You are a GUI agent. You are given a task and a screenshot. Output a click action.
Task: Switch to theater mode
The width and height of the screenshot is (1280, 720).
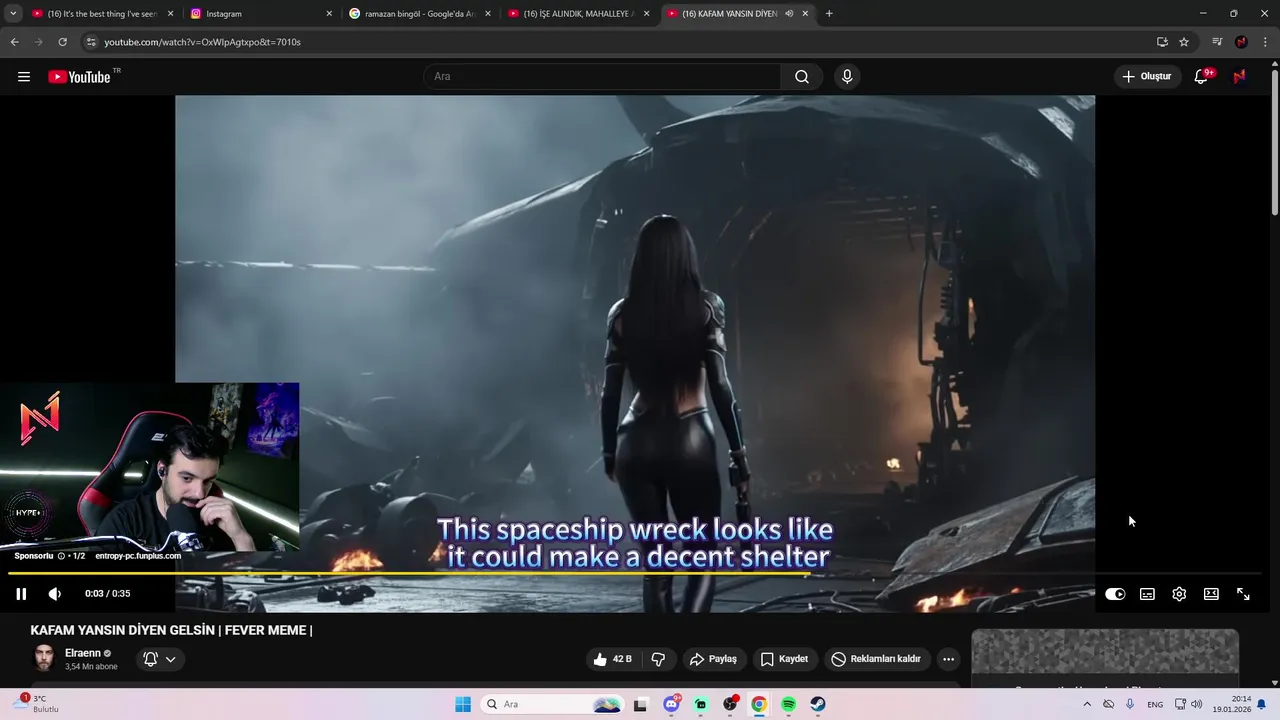(1211, 594)
